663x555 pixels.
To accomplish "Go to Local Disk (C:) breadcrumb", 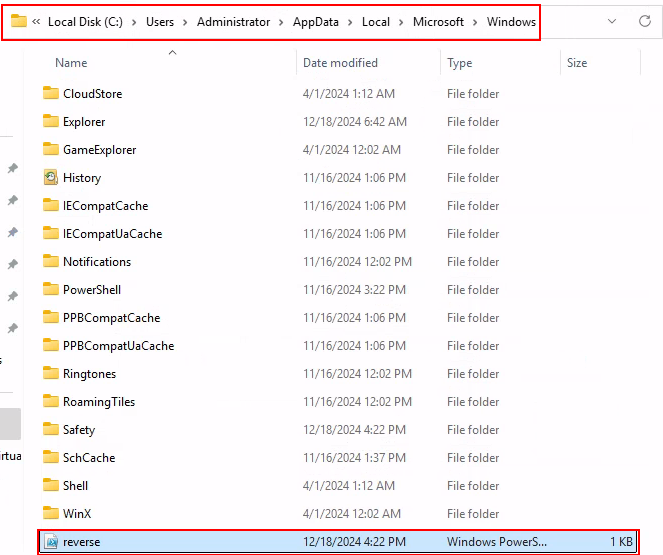I will tap(85, 21).
